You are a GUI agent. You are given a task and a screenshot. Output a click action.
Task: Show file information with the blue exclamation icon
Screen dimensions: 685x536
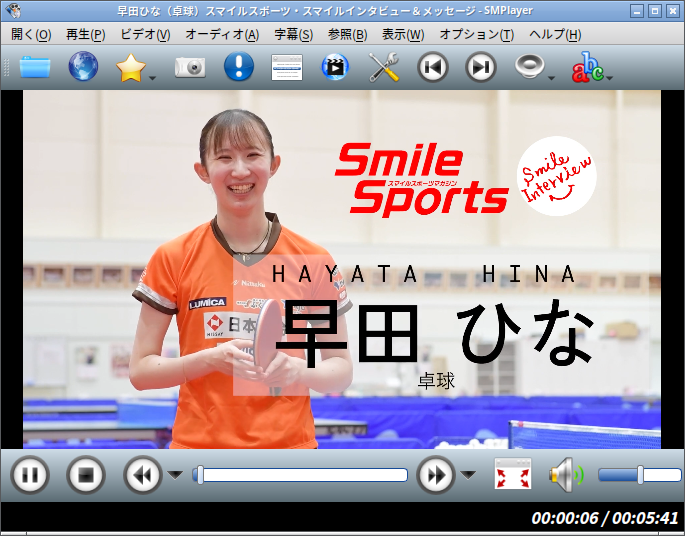click(239, 66)
